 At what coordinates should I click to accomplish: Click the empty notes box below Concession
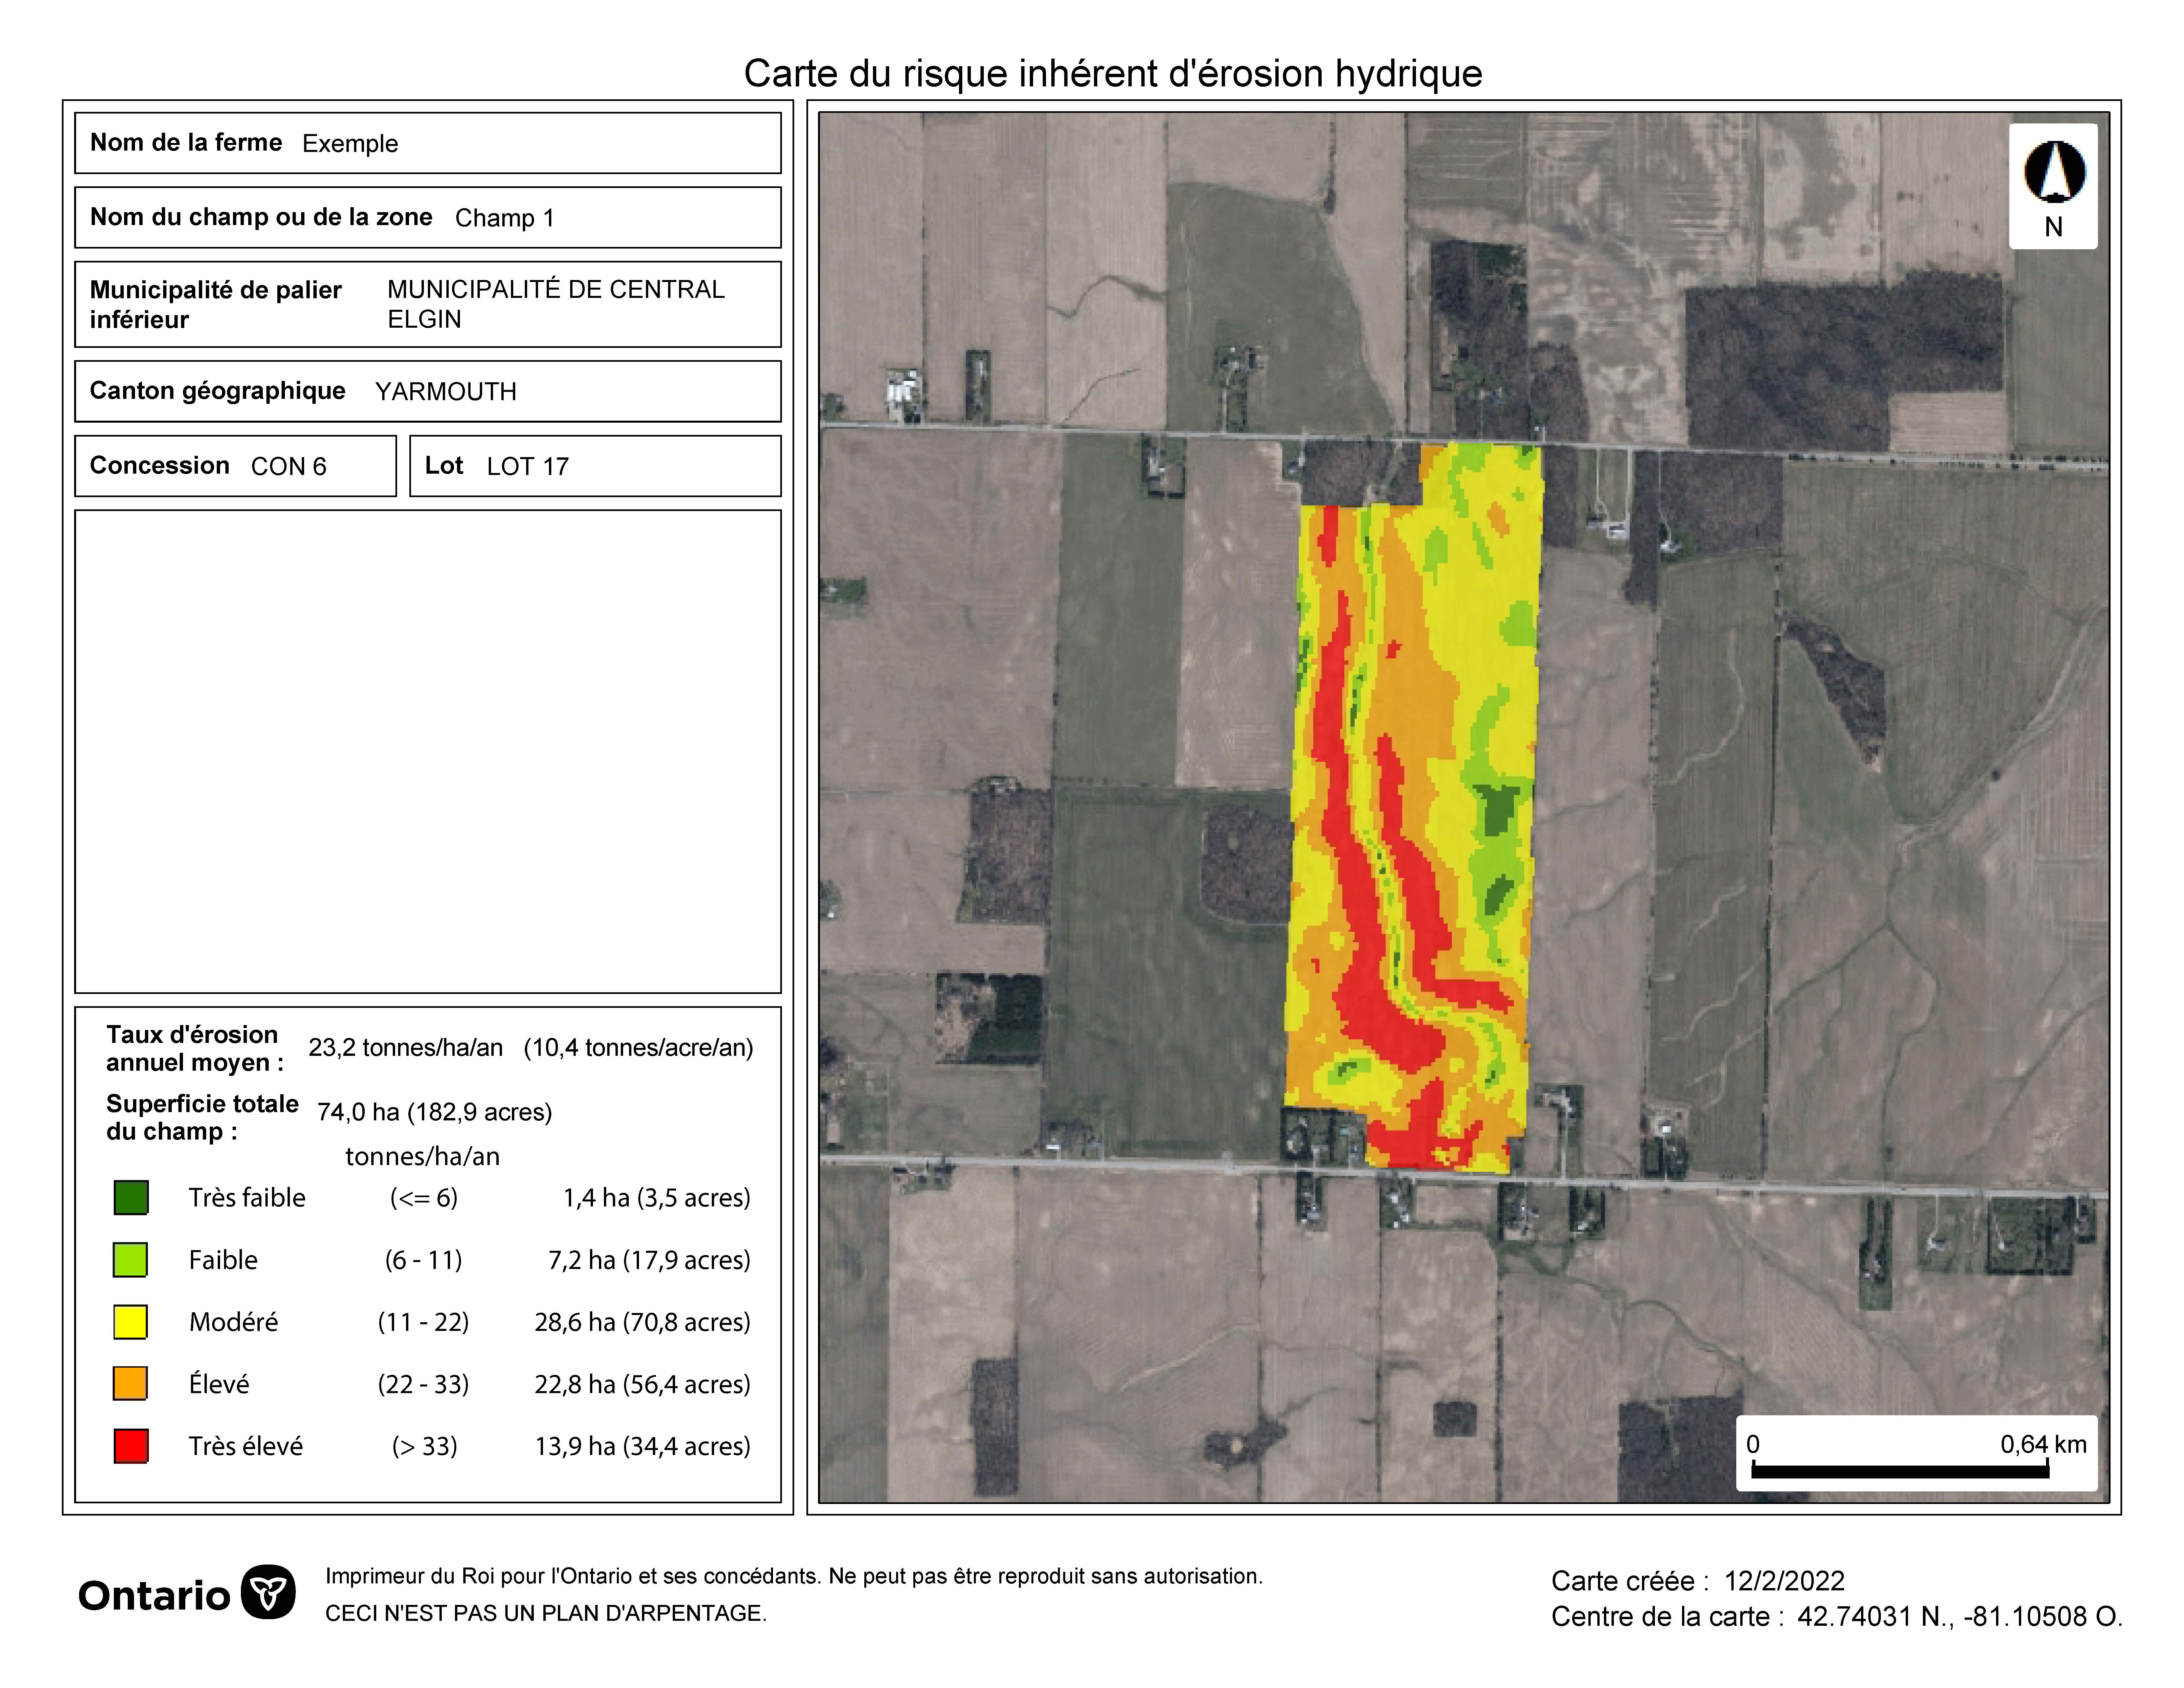click(x=428, y=752)
